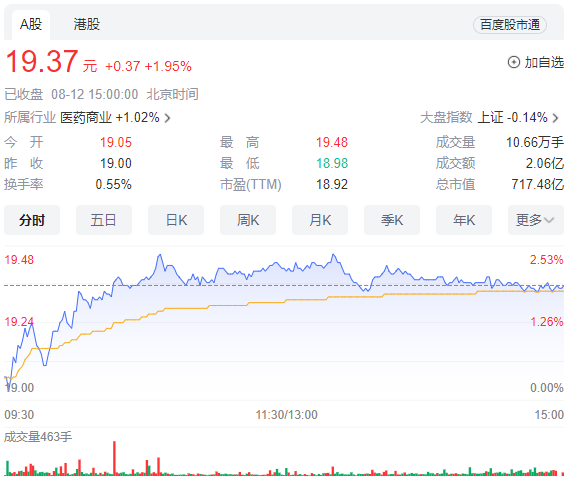Open the 医药商业 industry chevron arrow
575x484 pixels.
[x=167, y=118]
